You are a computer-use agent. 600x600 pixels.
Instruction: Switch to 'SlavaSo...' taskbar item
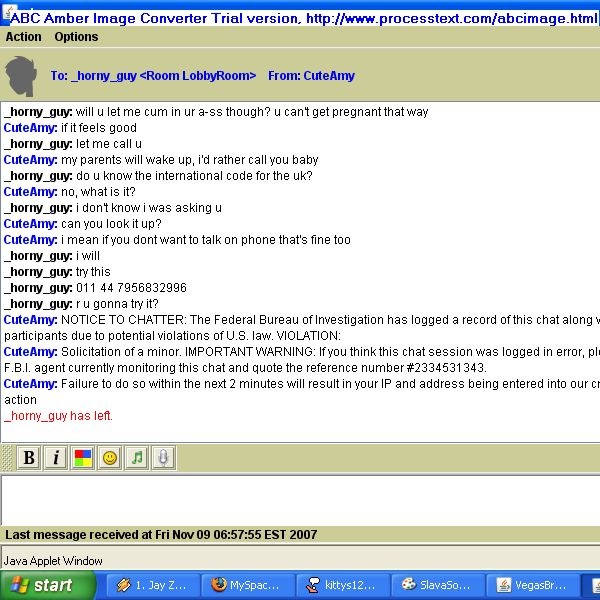(x=439, y=585)
